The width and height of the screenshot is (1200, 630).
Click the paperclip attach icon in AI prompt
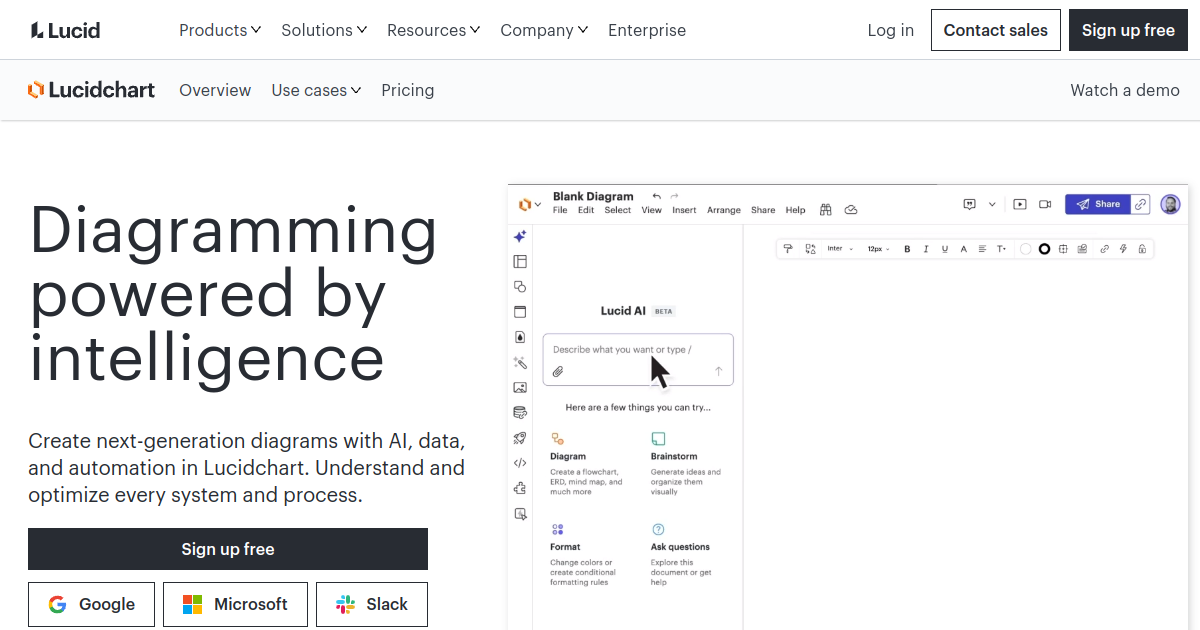(x=558, y=371)
